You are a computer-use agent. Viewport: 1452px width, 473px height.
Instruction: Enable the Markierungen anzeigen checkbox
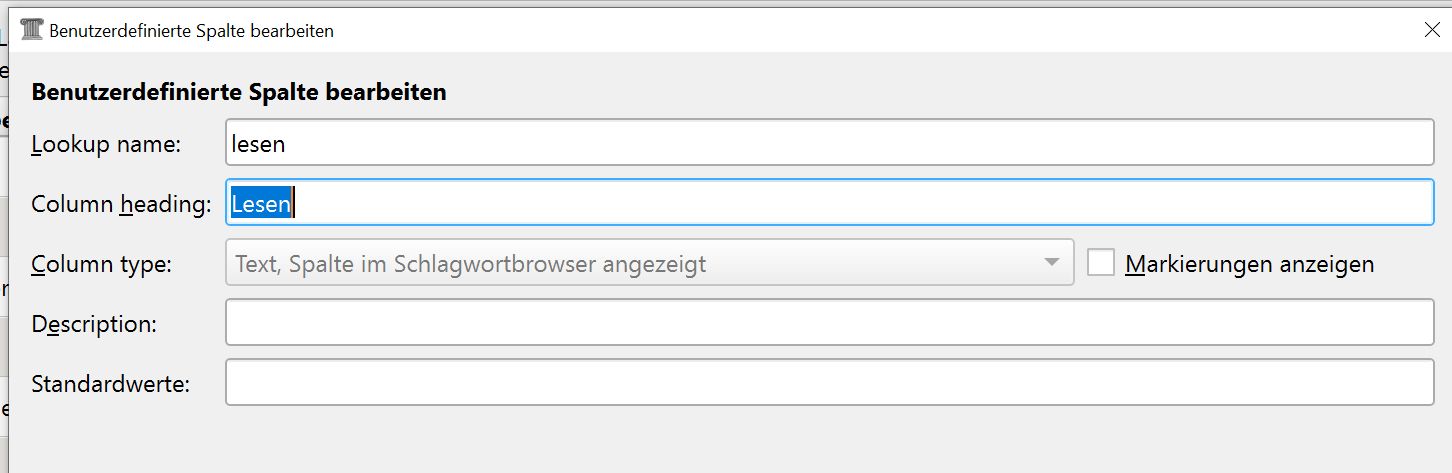pos(1101,263)
